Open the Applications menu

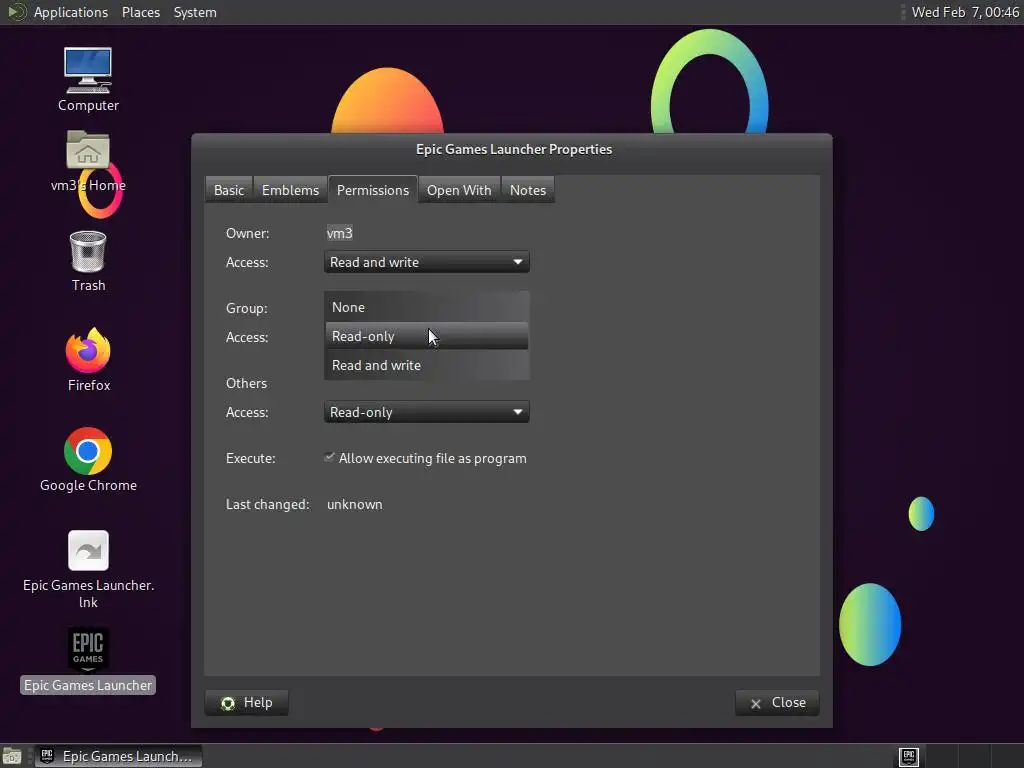pyautogui.click(x=71, y=12)
